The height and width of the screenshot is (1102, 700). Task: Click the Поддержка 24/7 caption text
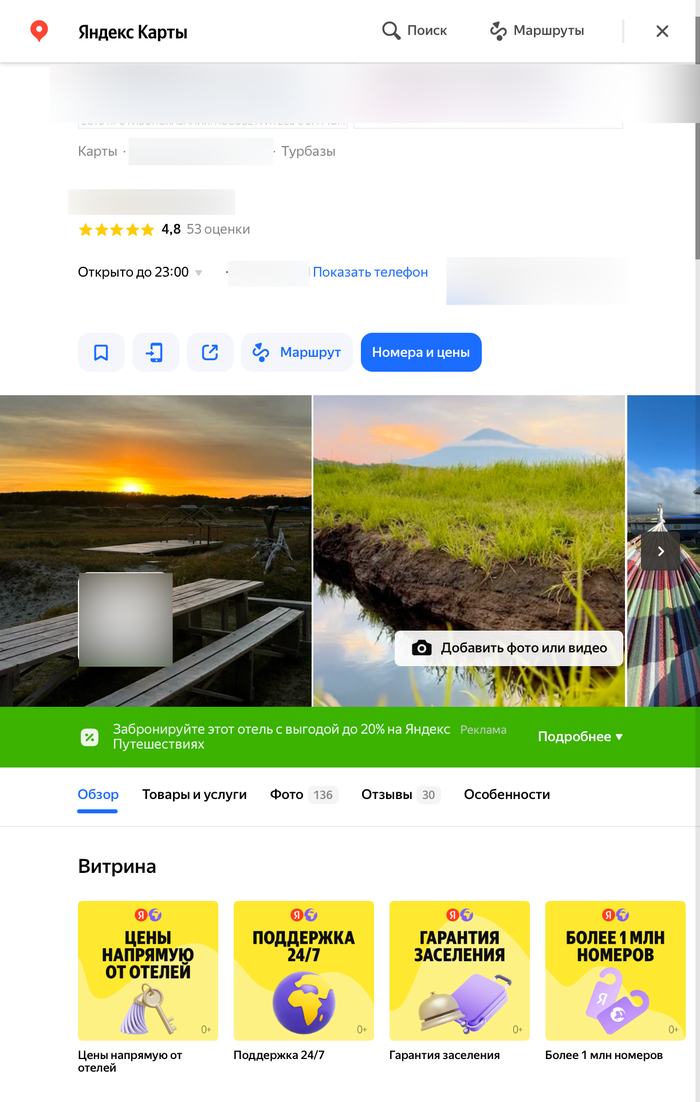click(x=279, y=1055)
